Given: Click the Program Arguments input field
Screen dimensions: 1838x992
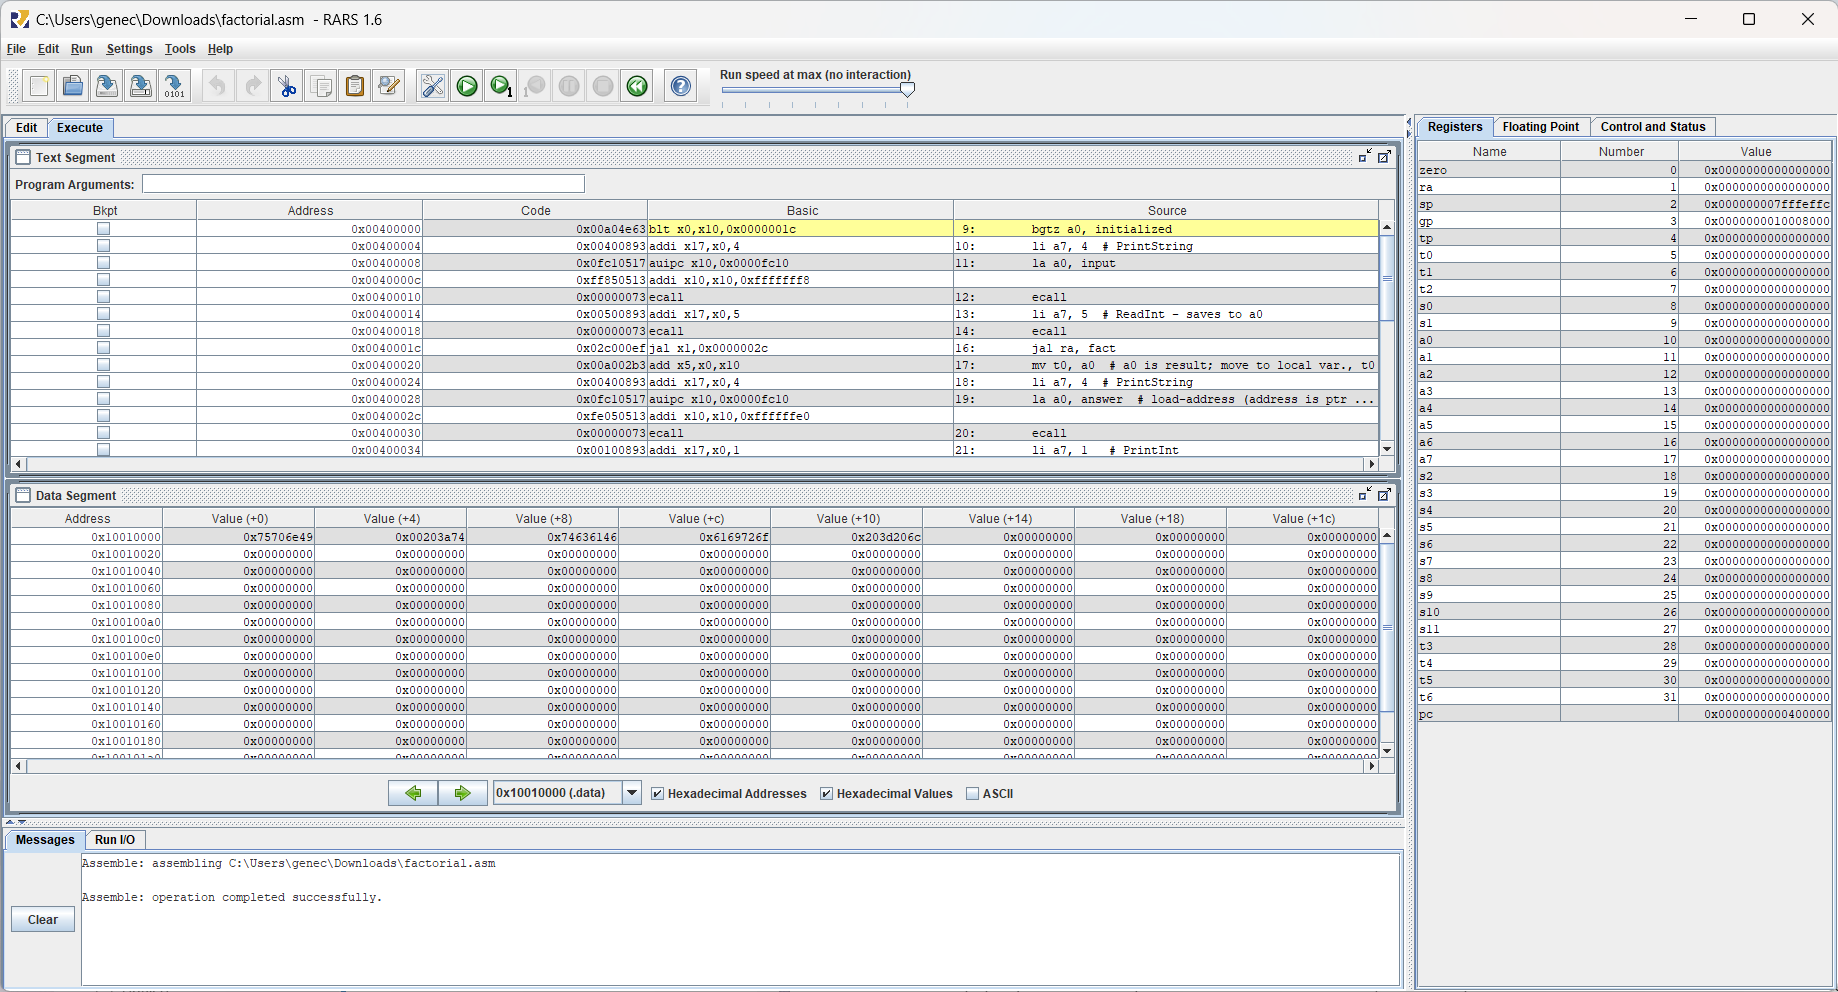Looking at the screenshot, I should pyautogui.click(x=363, y=184).
